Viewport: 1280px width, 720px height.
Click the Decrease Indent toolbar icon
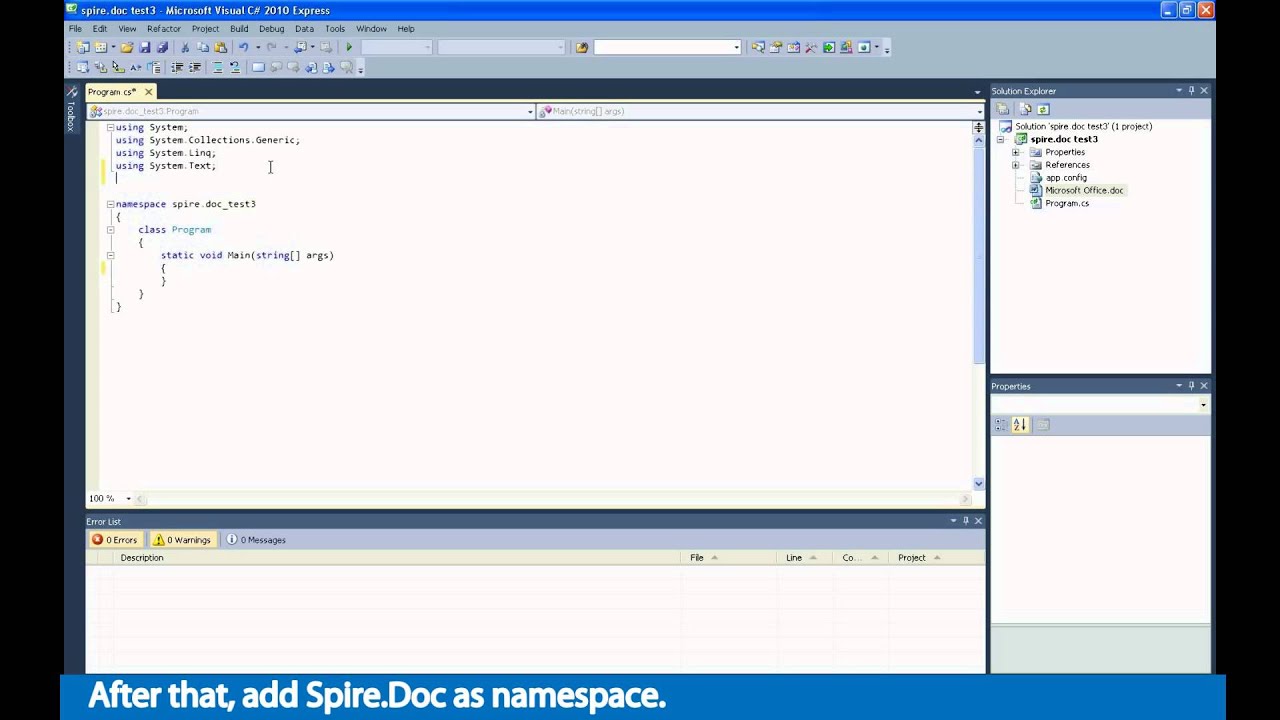(177, 67)
